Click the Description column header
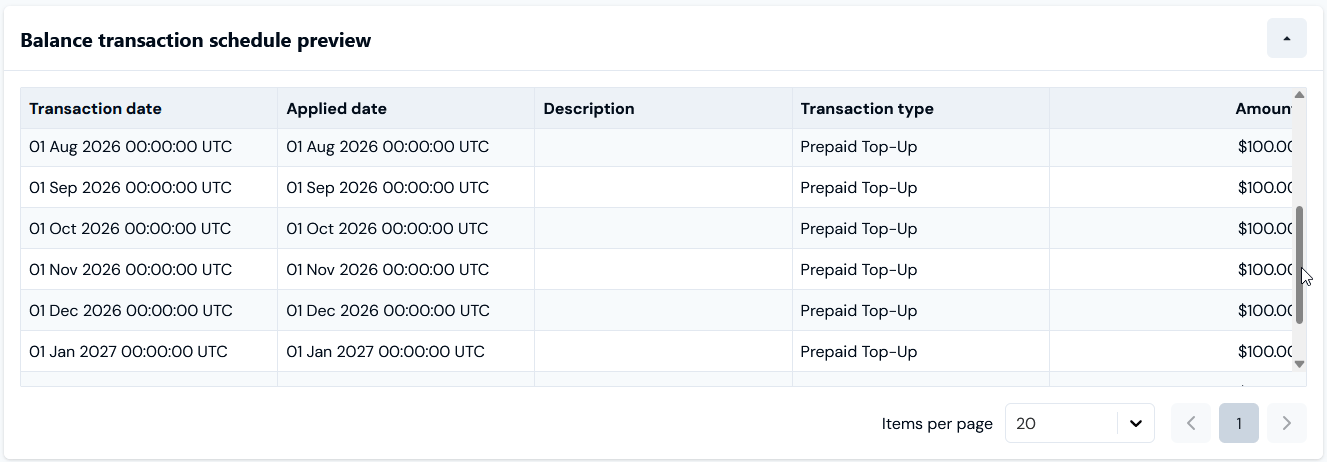1327x462 pixels. pos(663,108)
